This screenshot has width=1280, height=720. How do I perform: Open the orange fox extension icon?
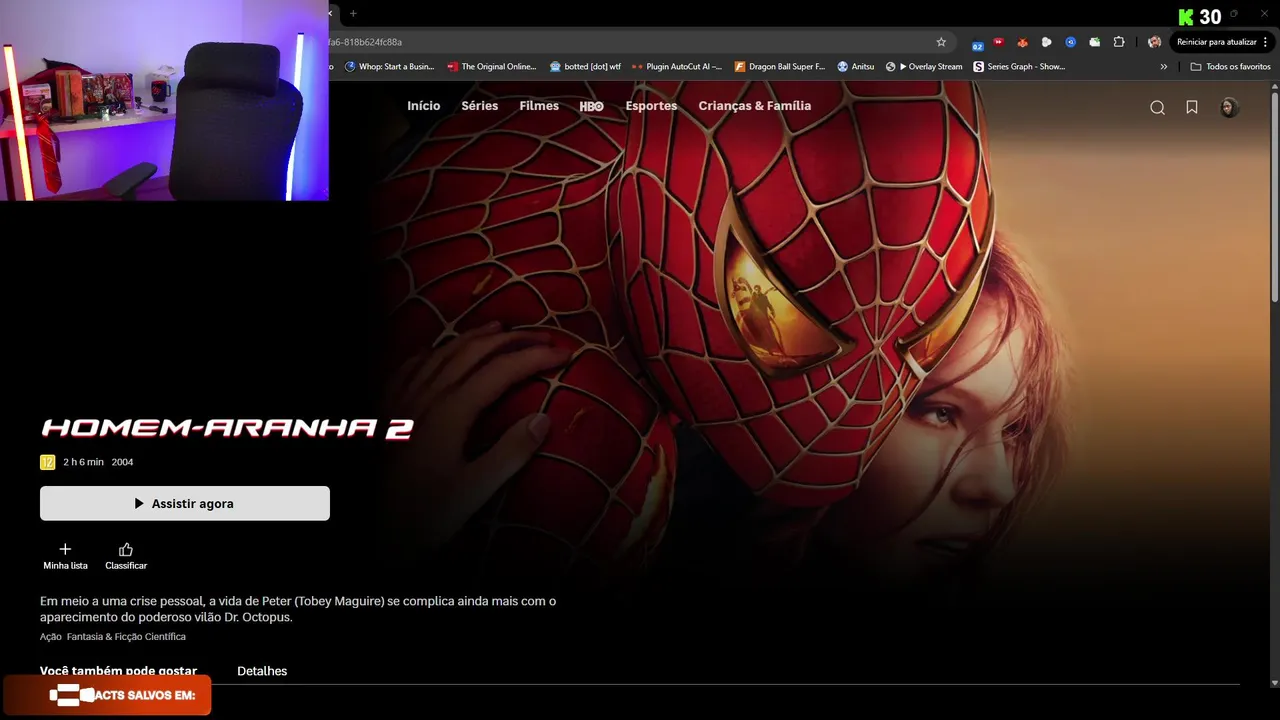(x=1022, y=42)
